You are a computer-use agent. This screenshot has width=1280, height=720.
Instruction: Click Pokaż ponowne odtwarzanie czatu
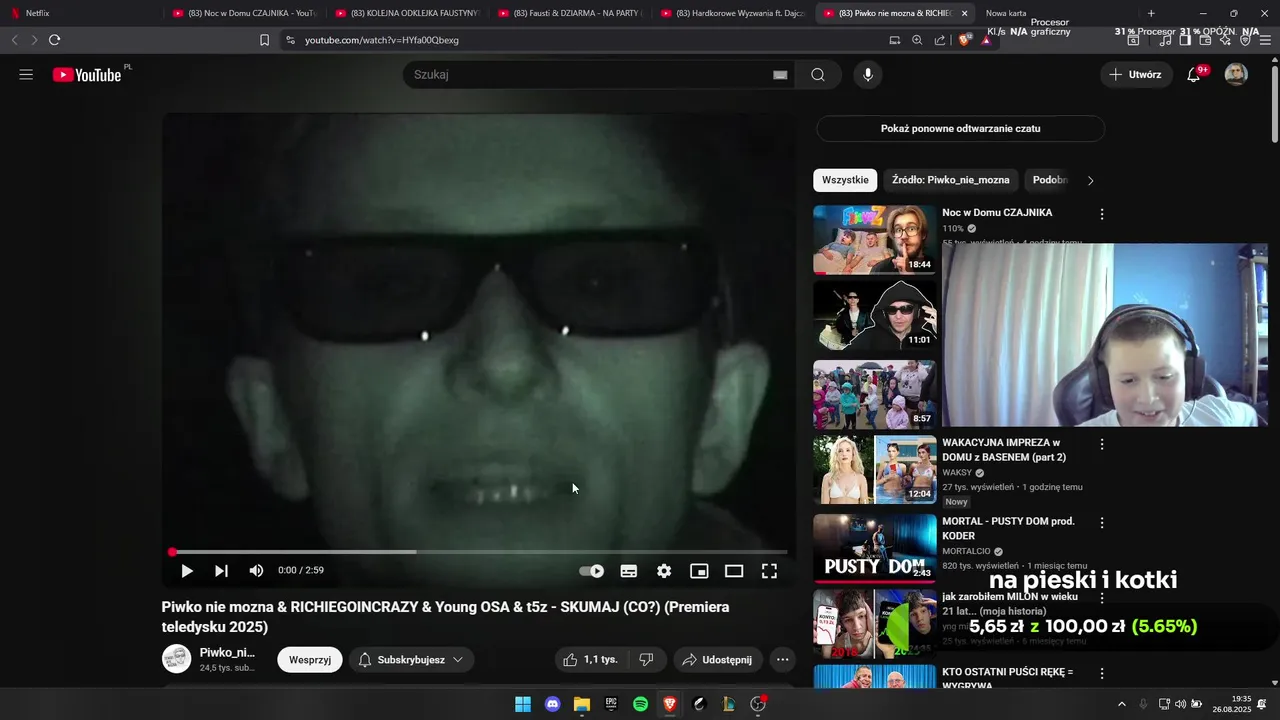(x=960, y=129)
